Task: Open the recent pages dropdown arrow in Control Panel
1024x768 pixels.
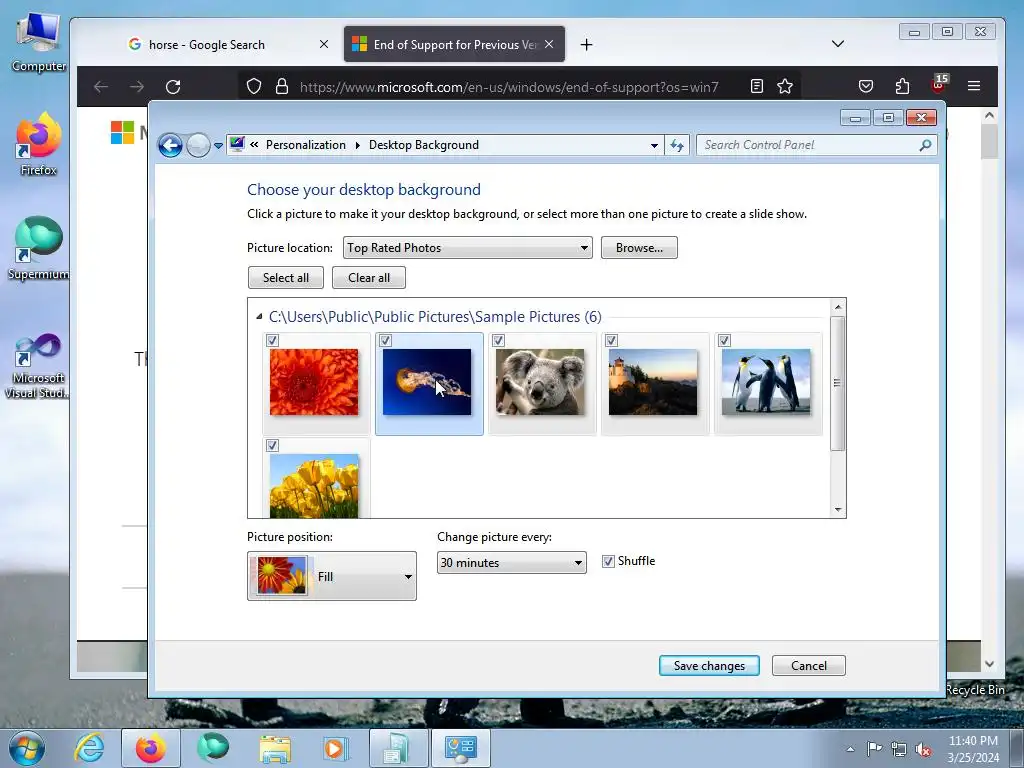Action: [218, 146]
